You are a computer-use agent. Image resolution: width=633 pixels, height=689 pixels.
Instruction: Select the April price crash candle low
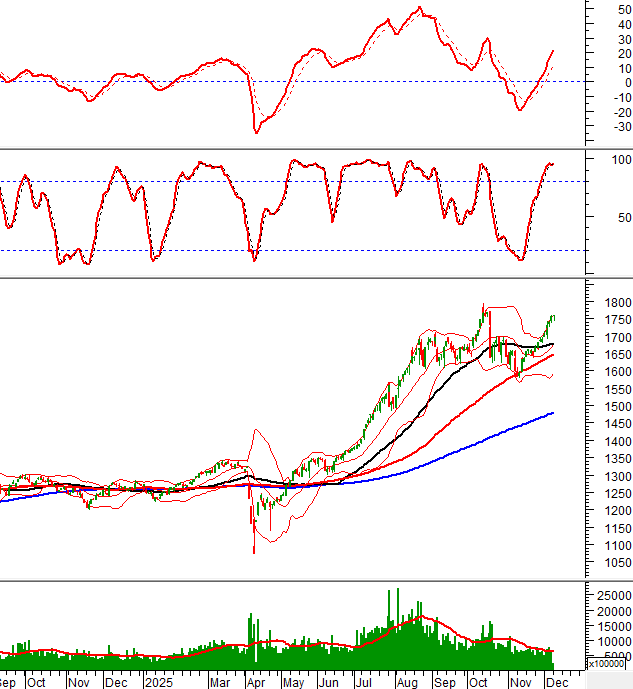253,550
